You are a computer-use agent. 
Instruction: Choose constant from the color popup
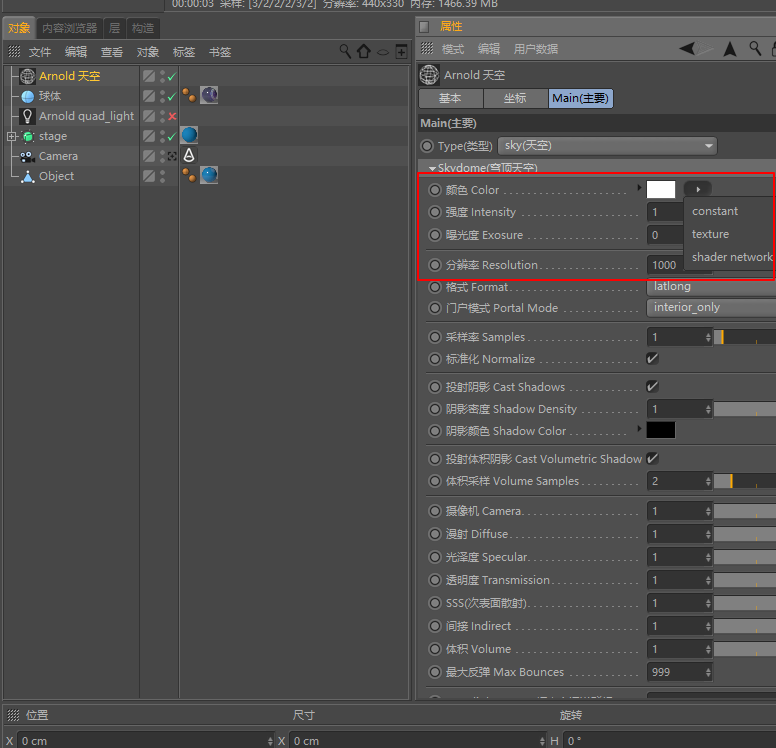tap(715, 211)
